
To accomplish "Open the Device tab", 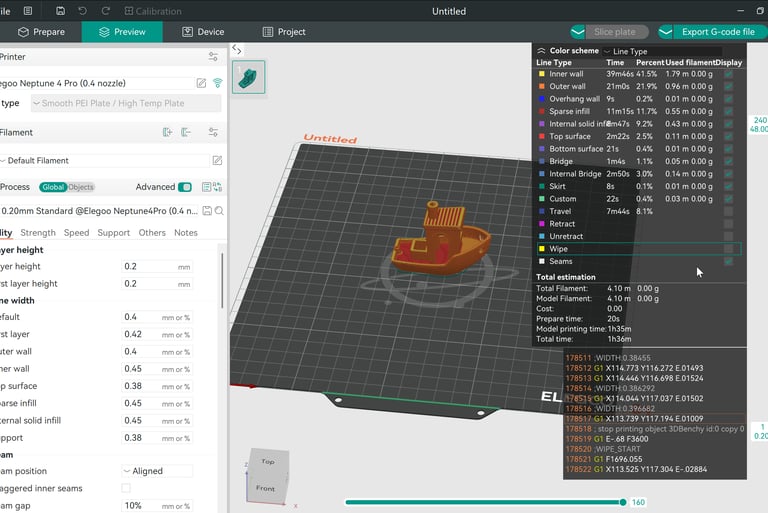I will (x=203, y=32).
